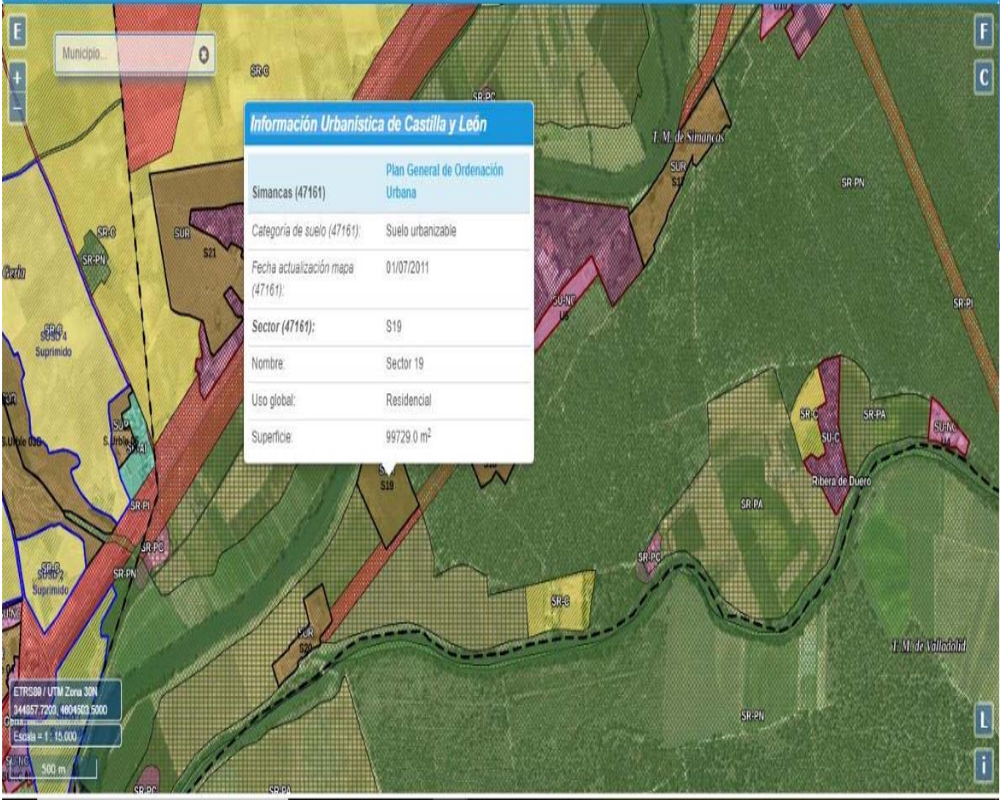
Task: Click the Residencial use value
Action: point(408,400)
